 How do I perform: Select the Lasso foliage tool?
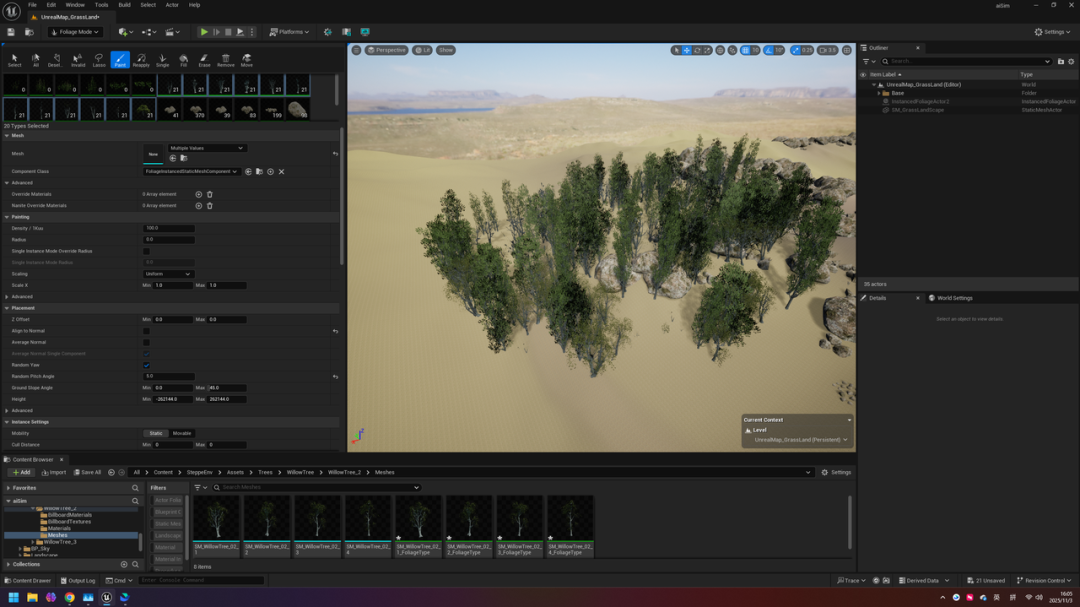(x=99, y=60)
